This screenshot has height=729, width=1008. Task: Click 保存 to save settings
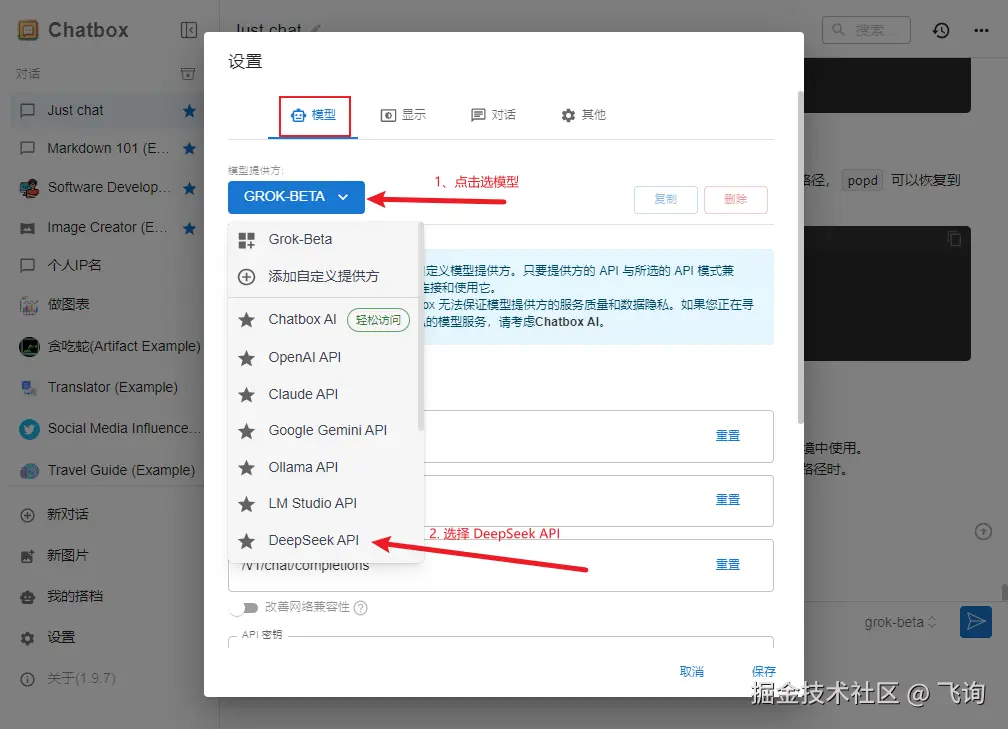pyautogui.click(x=763, y=672)
